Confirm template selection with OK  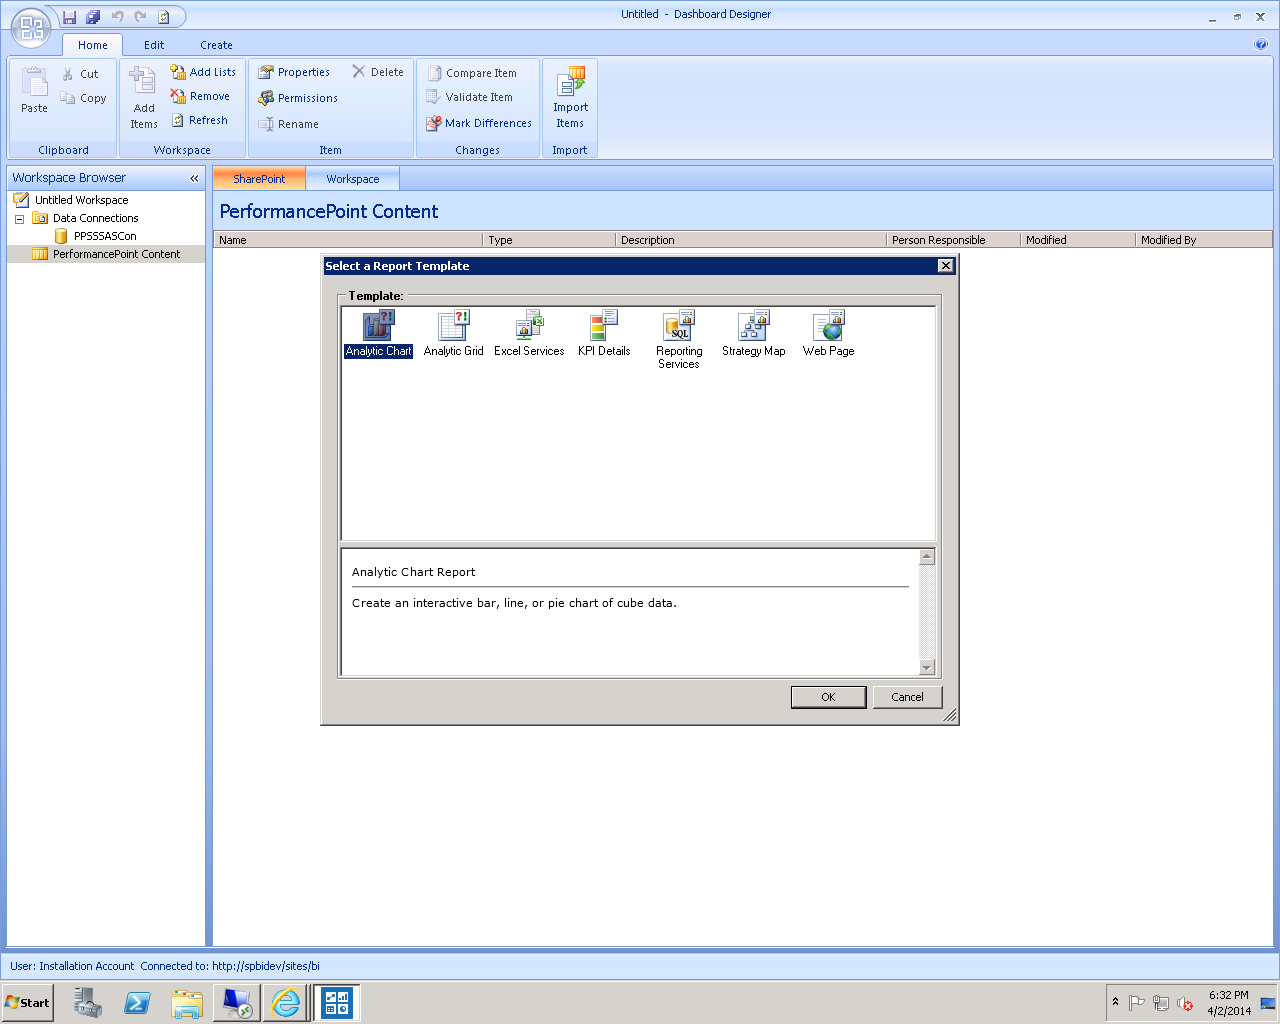[828, 696]
